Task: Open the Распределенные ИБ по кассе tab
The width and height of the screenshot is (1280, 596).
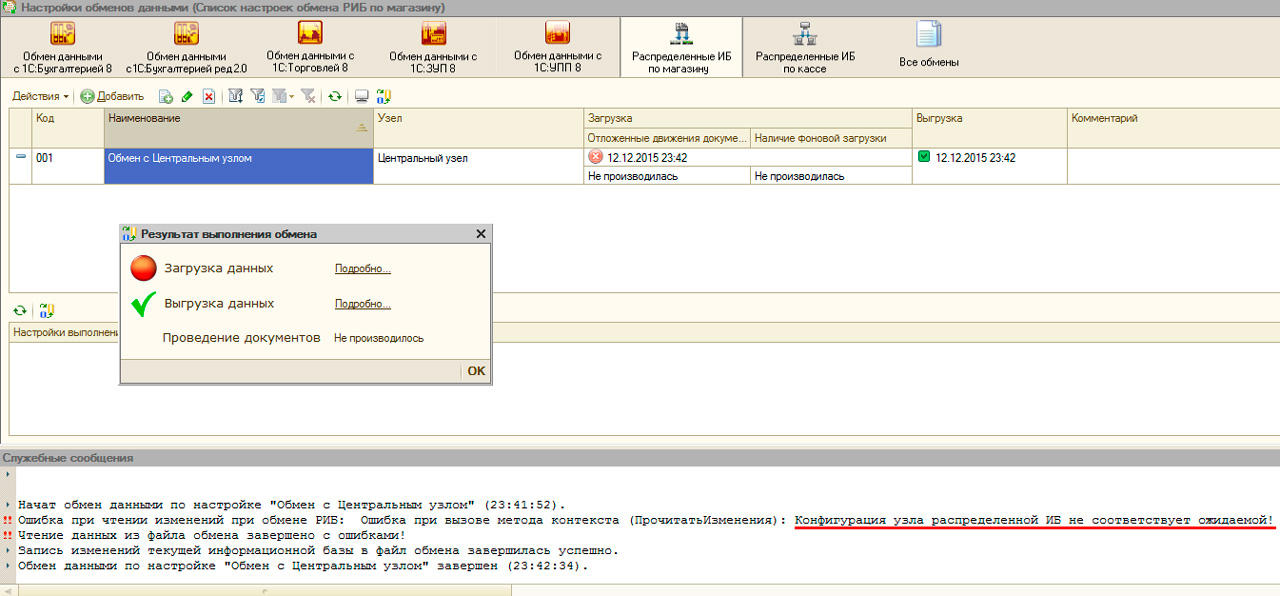Action: (804, 47)
